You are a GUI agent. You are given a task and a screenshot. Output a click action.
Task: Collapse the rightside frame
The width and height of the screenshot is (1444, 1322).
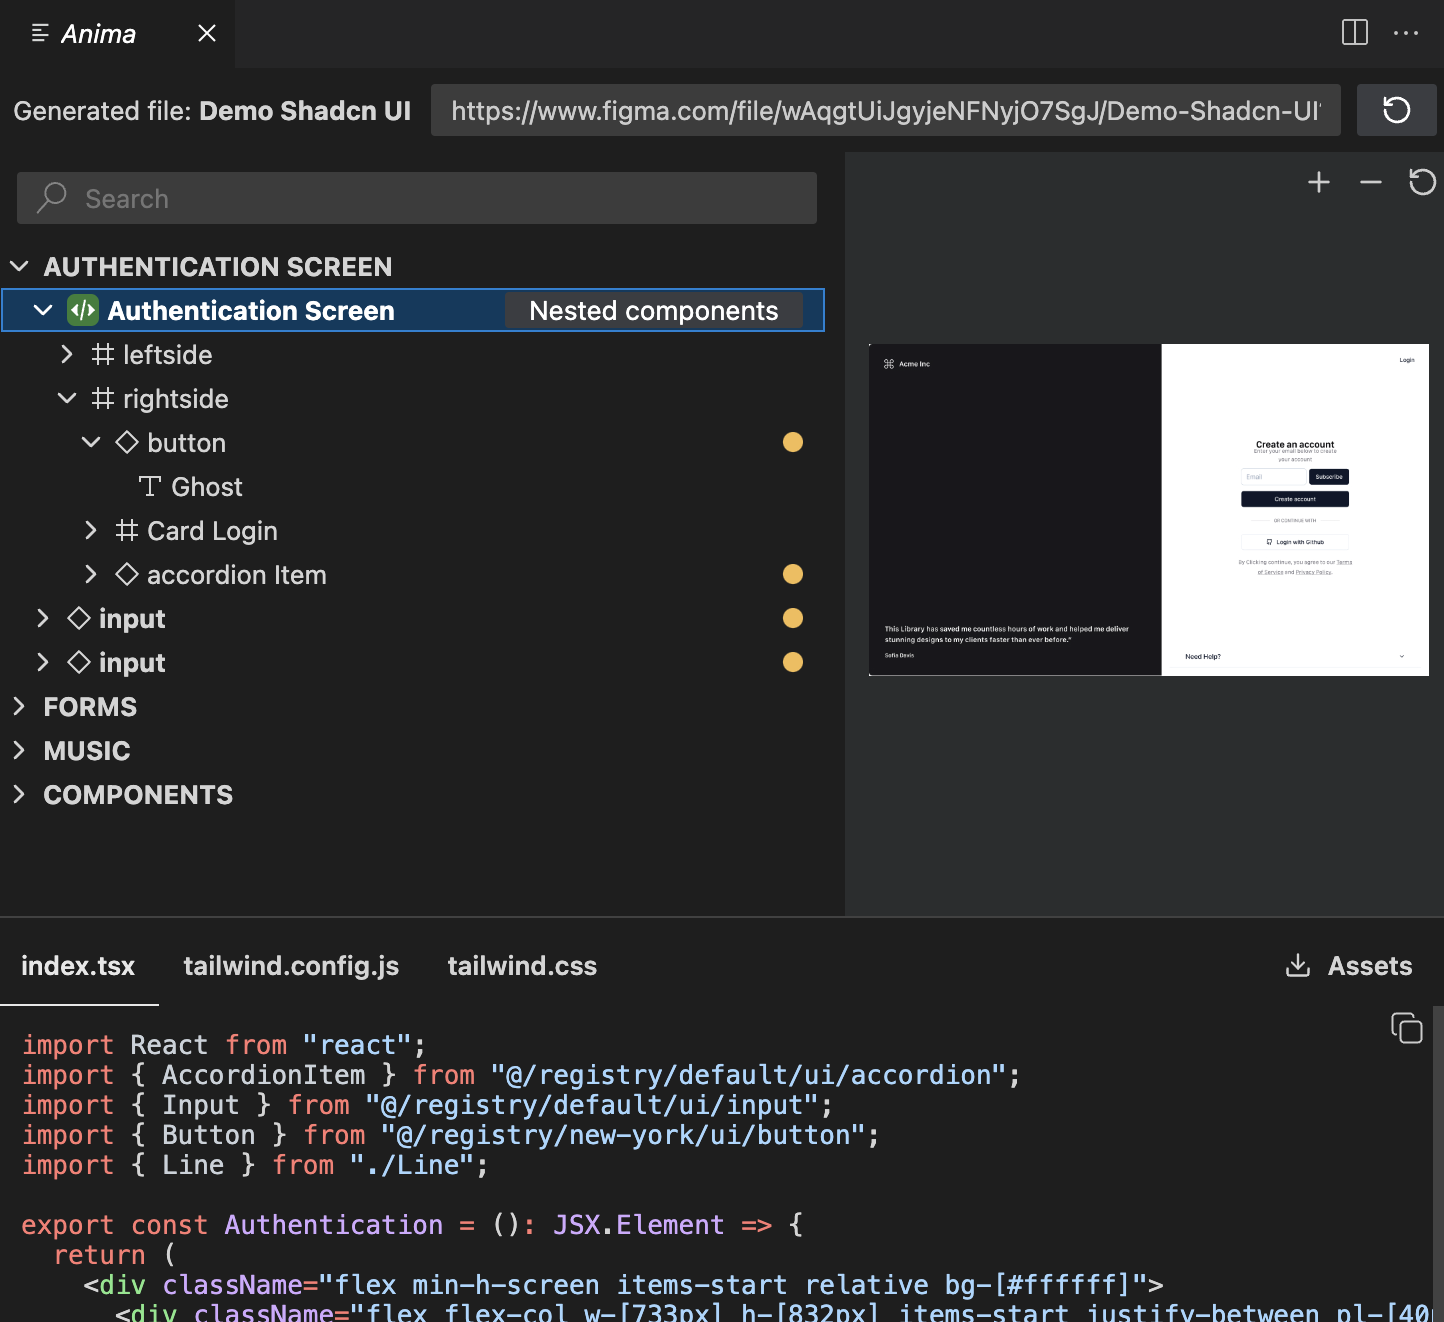67,399
